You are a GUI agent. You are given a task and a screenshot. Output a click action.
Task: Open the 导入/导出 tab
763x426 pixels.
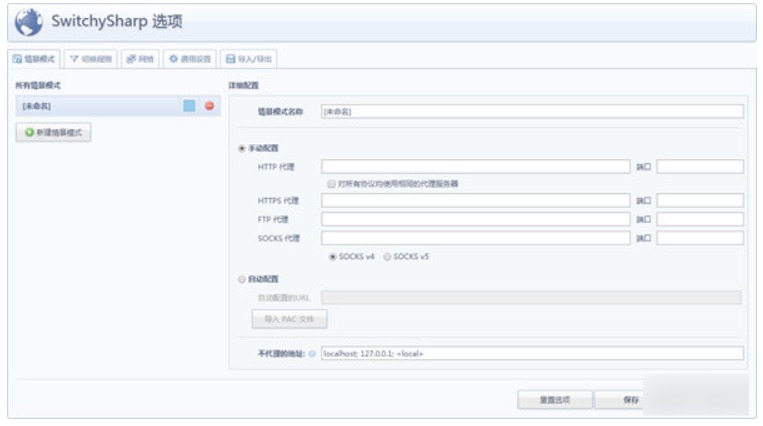249,59
